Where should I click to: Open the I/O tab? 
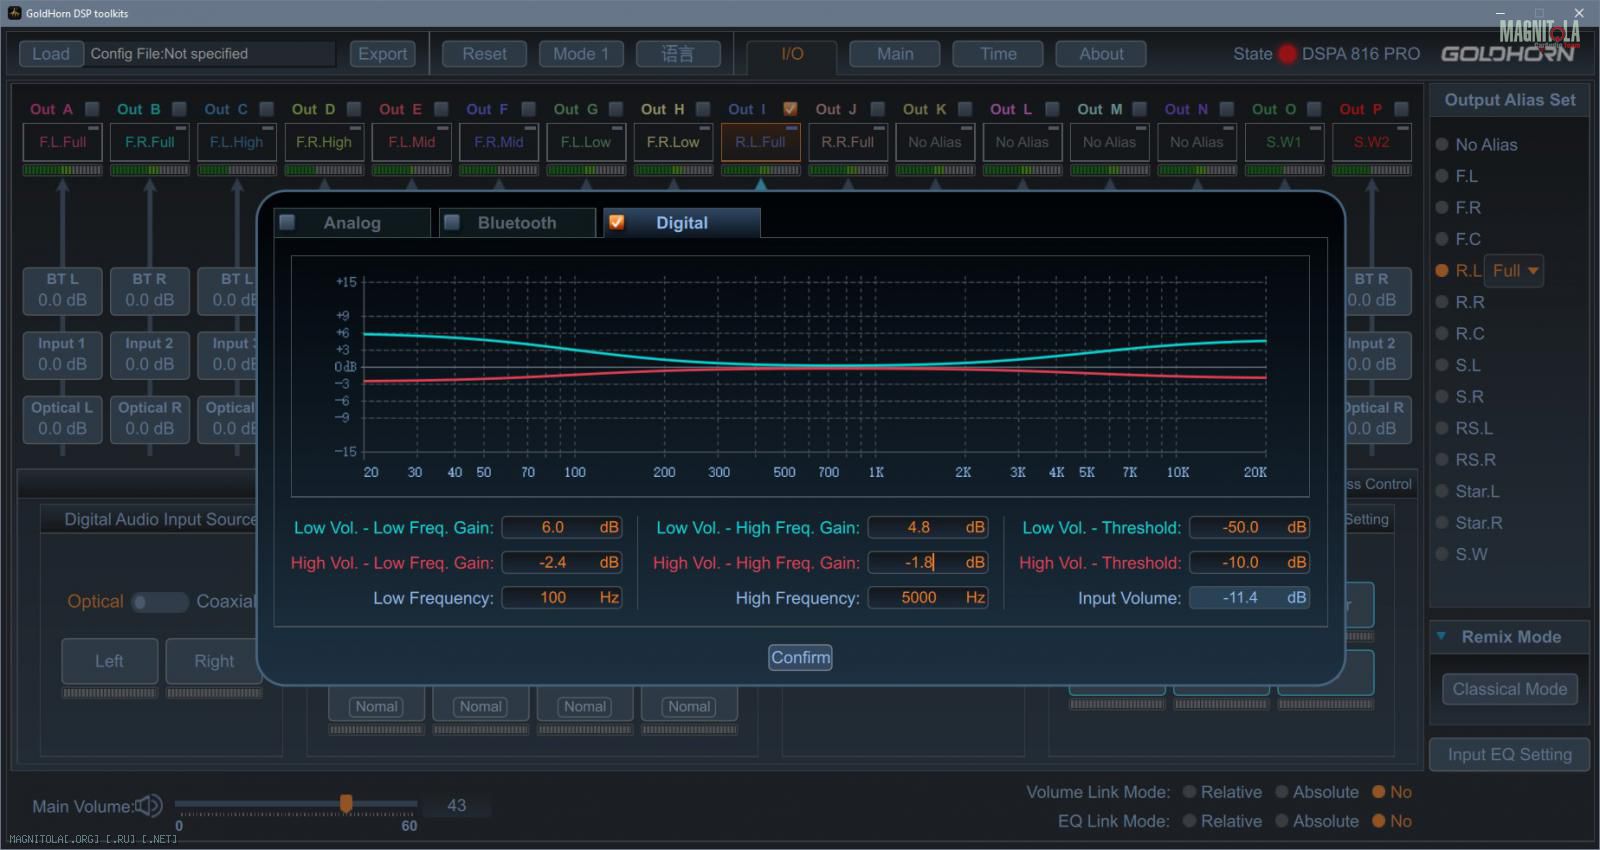pyautogui.click(x=792, y=54)
